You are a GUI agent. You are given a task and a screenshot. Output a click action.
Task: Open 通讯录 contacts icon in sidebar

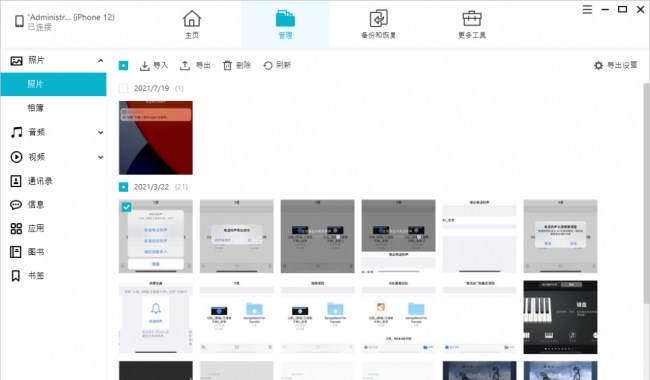(16, 181)
